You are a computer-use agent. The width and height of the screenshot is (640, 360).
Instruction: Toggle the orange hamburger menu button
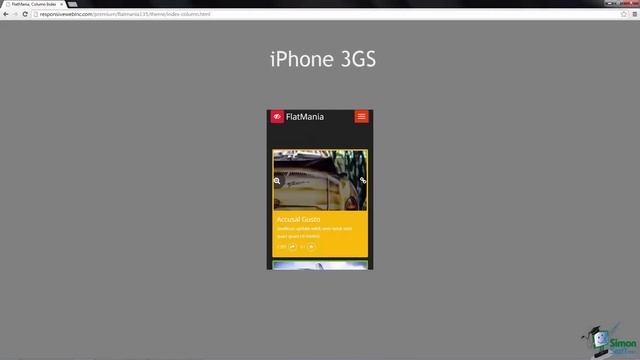[x=361, y=117]
